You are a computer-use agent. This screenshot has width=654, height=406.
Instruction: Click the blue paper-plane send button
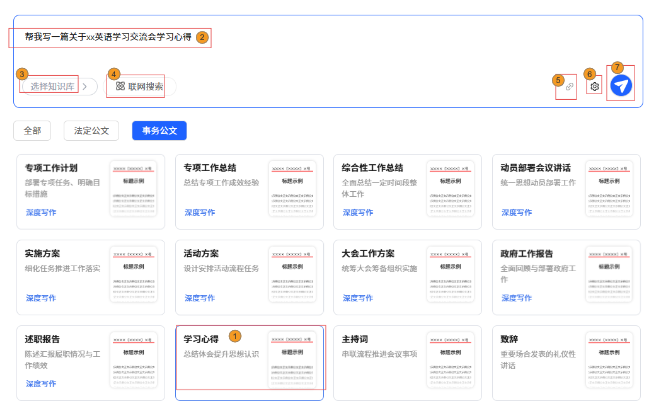(621, 87)
